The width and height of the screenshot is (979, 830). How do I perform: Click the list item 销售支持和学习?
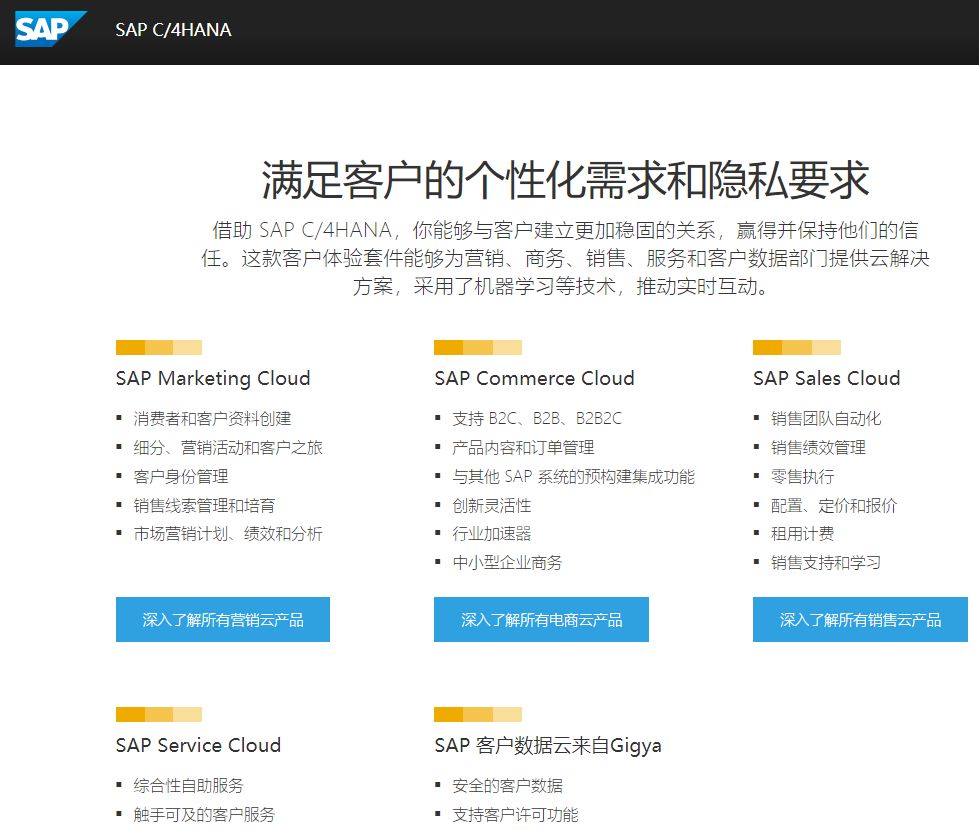826,563
